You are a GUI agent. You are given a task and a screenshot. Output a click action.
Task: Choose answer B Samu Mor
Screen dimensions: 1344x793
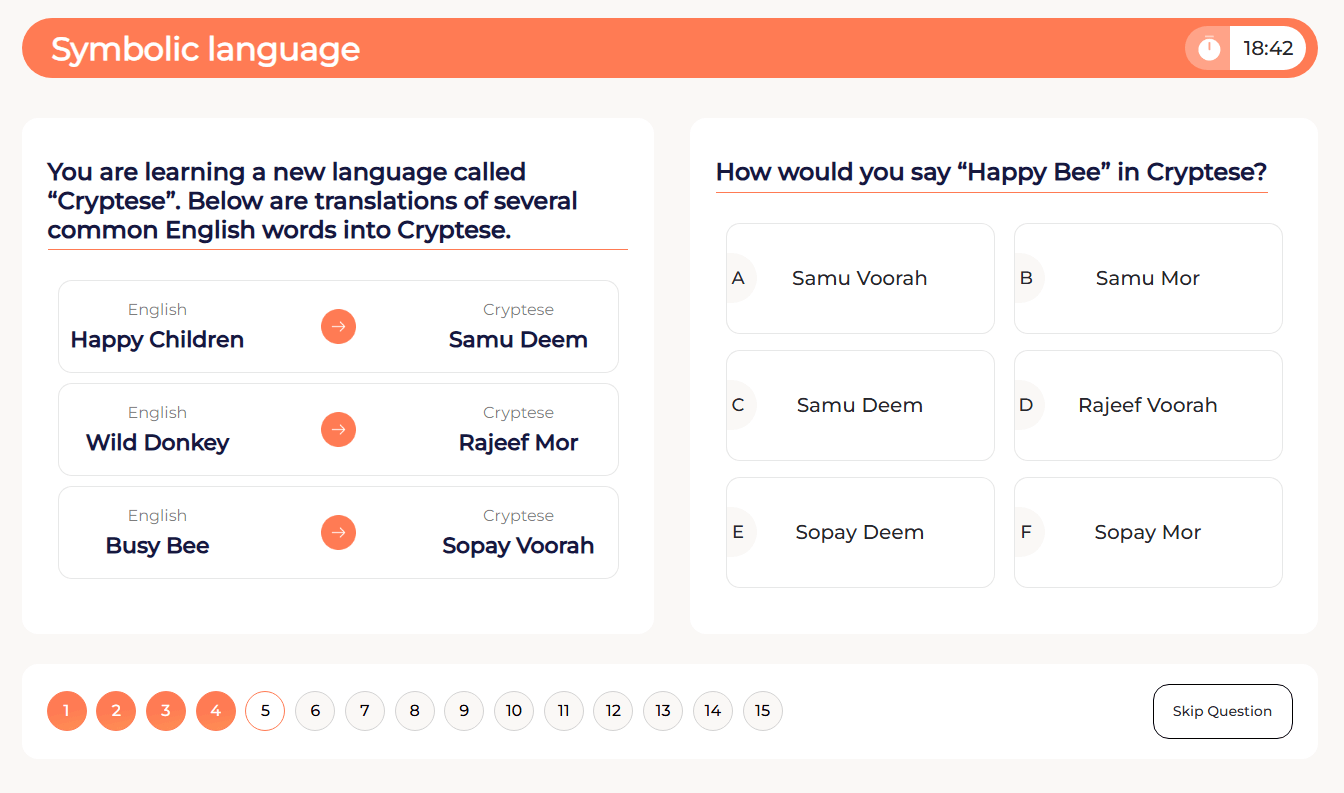pos(1147,278)
